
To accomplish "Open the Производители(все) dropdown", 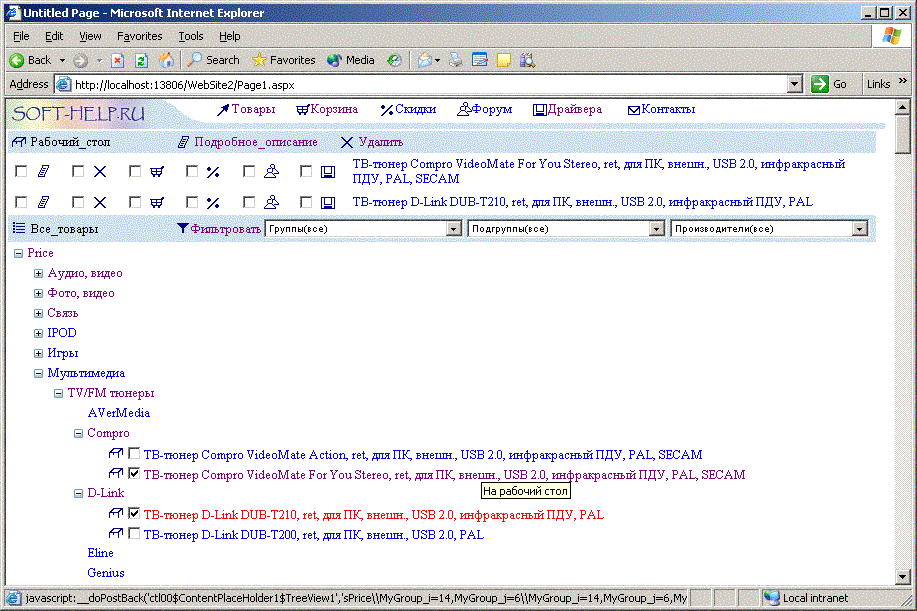I will coord(769,229).
